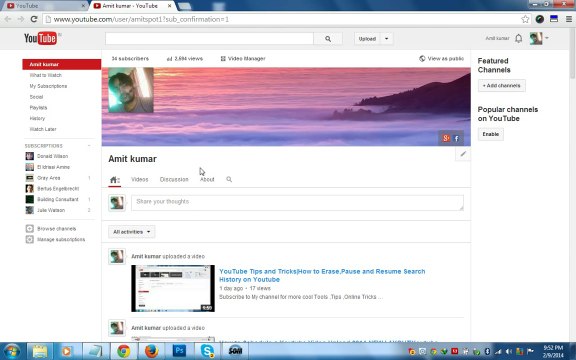Click the channel search magnifier icon
This screenshot has width=576, height=360.
pyautogui.click(x=229, y=179)
